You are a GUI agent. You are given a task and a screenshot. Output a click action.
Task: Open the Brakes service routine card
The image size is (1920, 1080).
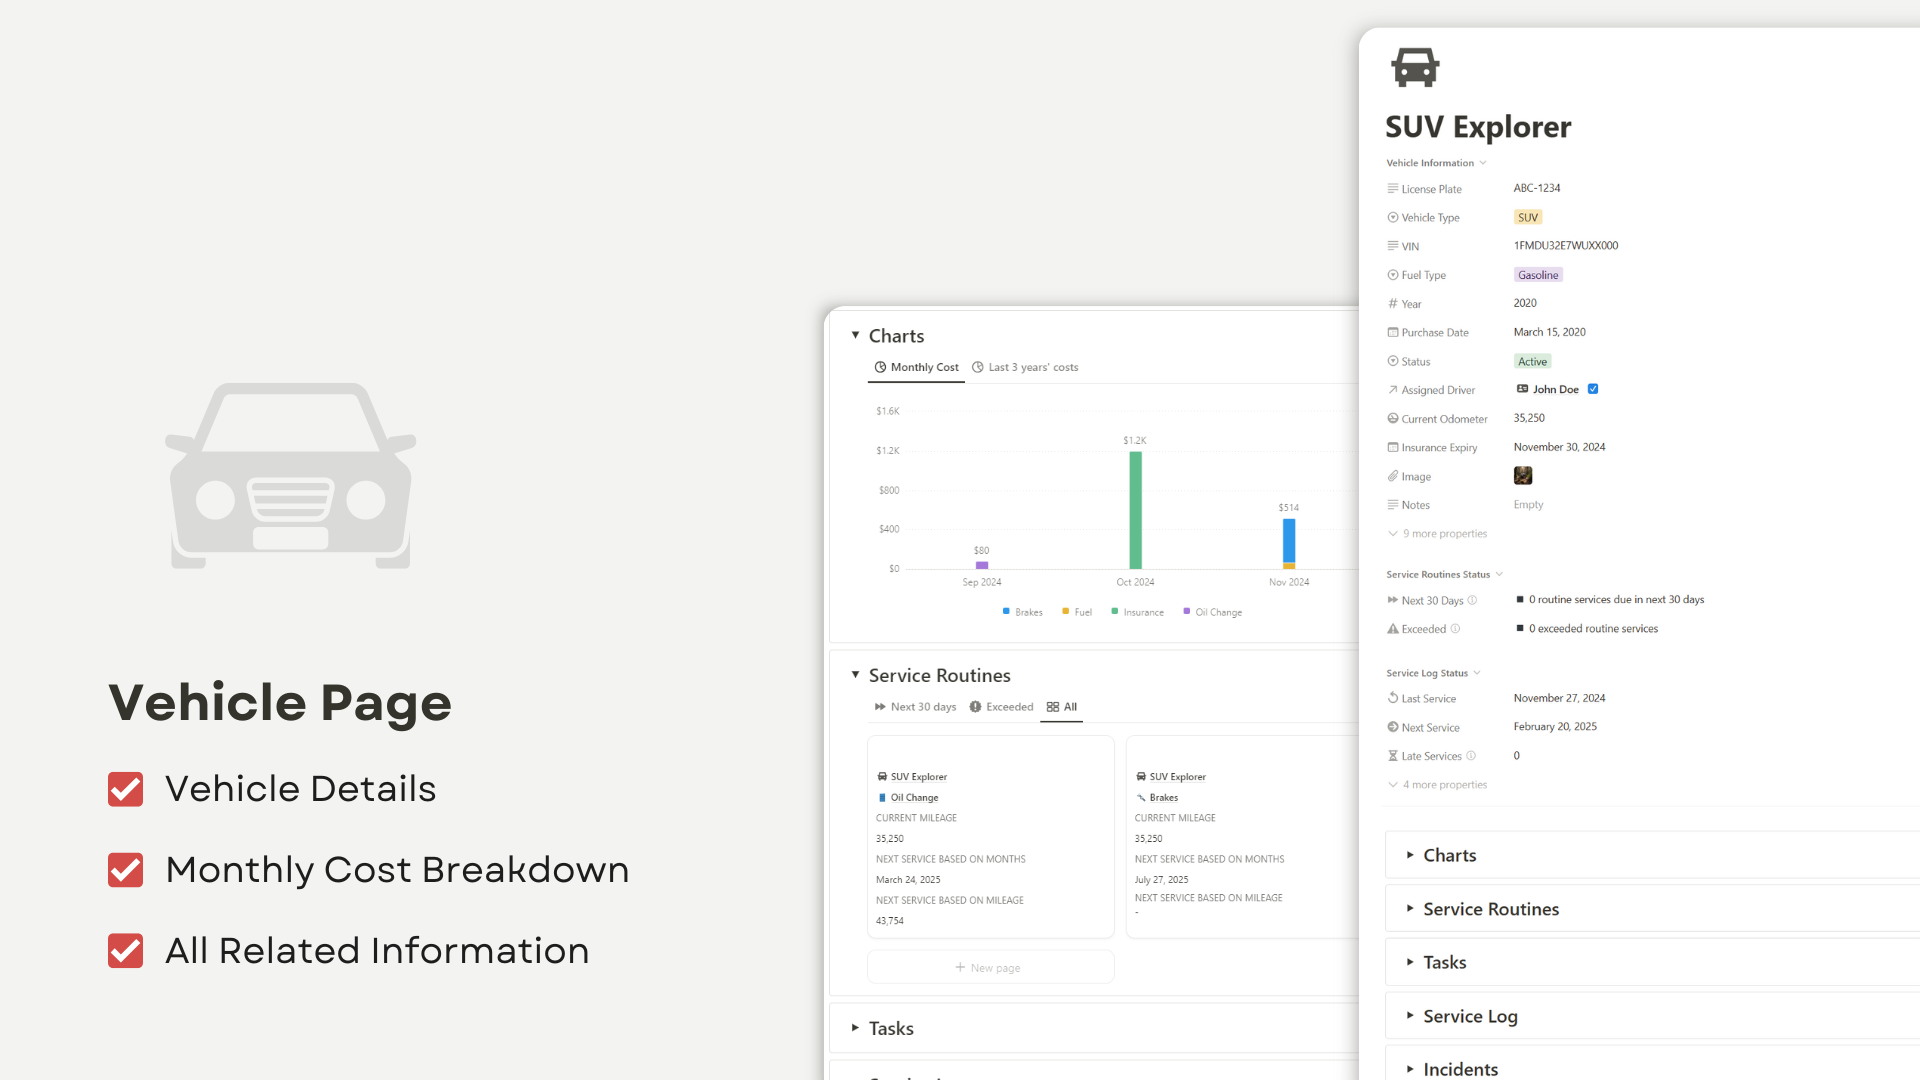[x=1243, y=837]
